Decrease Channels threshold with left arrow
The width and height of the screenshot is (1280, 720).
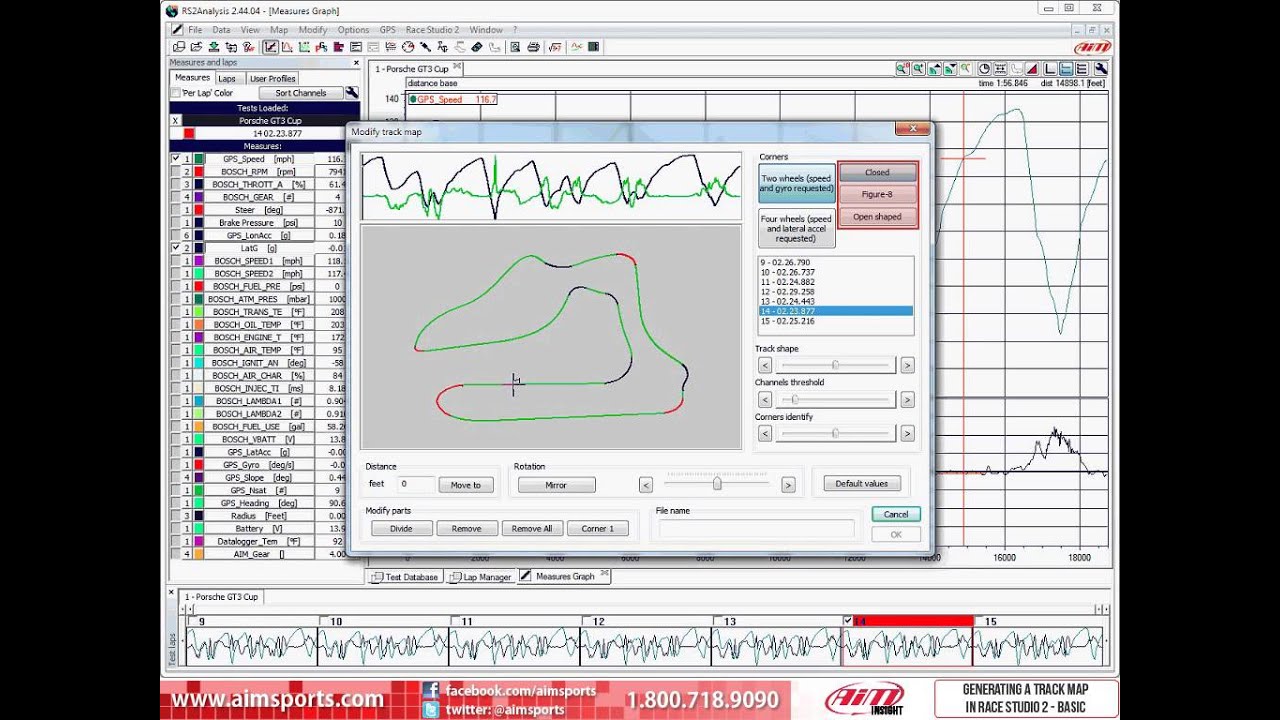click(x=765, y=399)
